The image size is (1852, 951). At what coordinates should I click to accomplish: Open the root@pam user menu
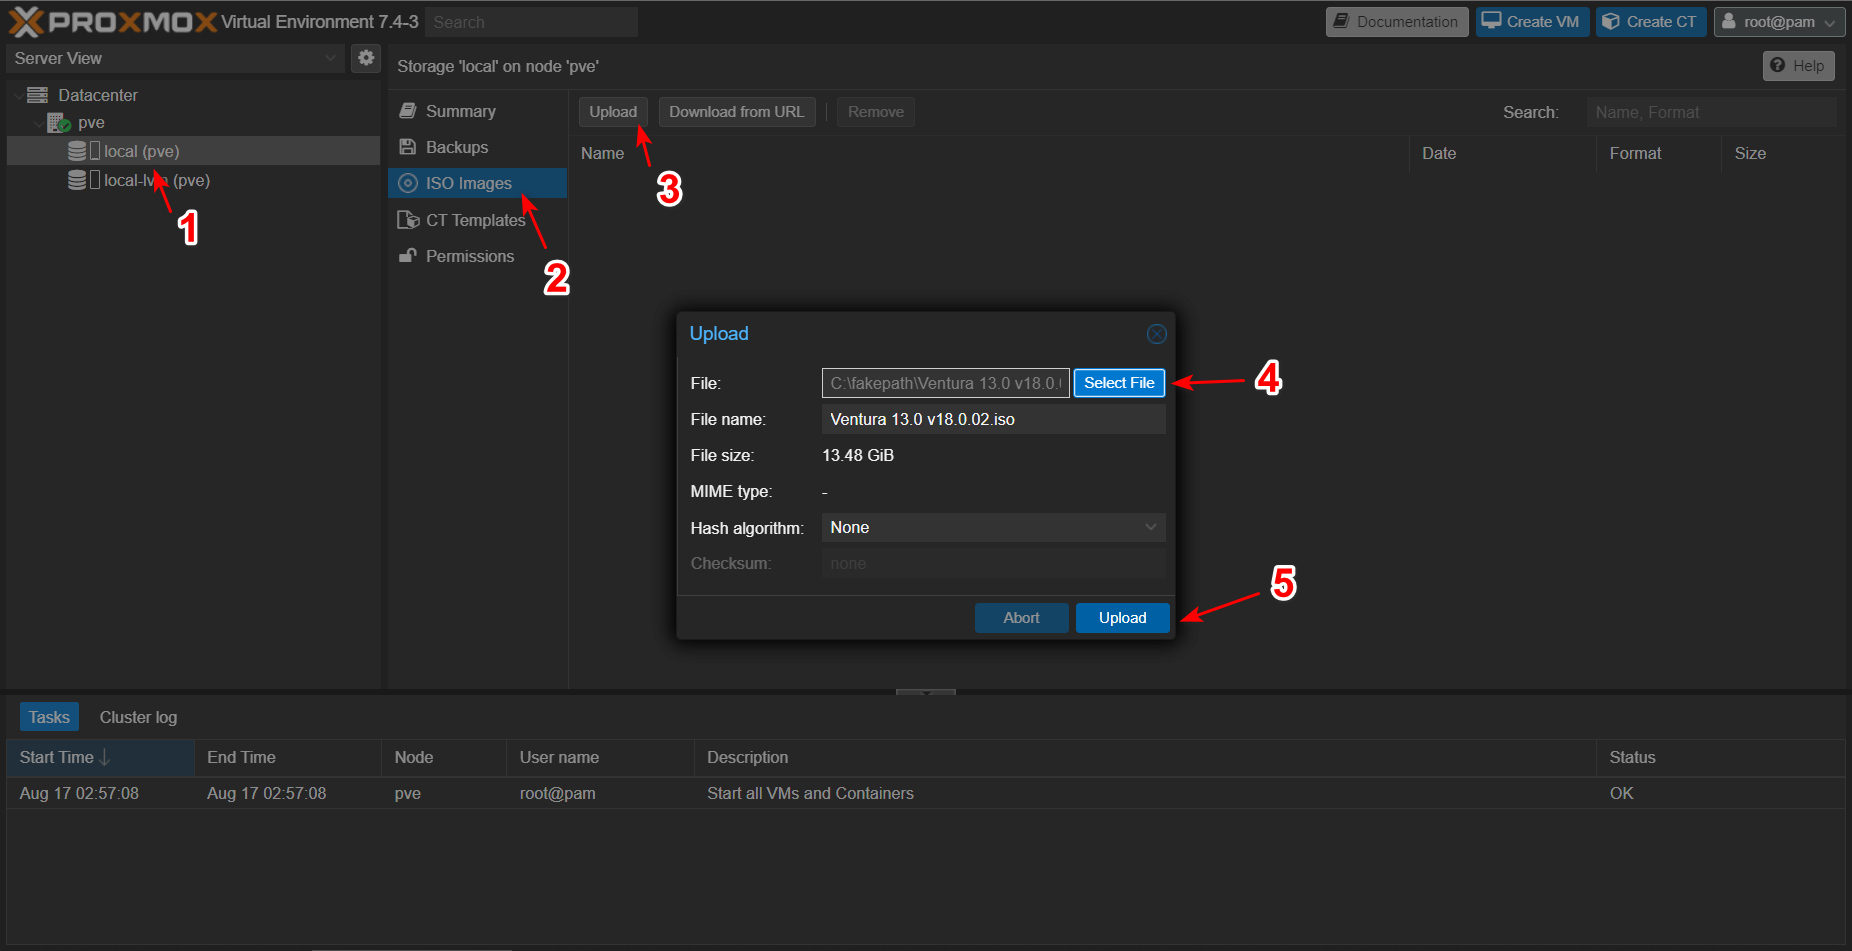tap(1778, 22)
